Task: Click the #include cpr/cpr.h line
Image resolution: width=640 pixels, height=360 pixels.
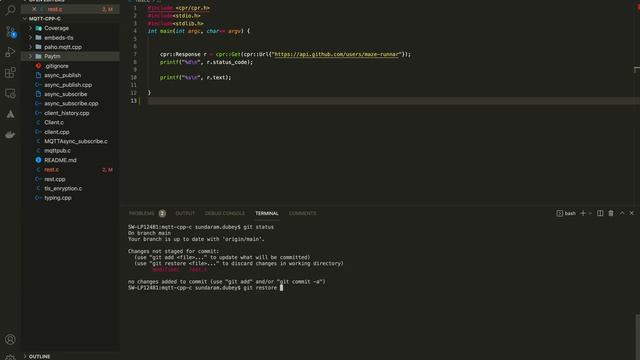Action: (x=179, y=8)
